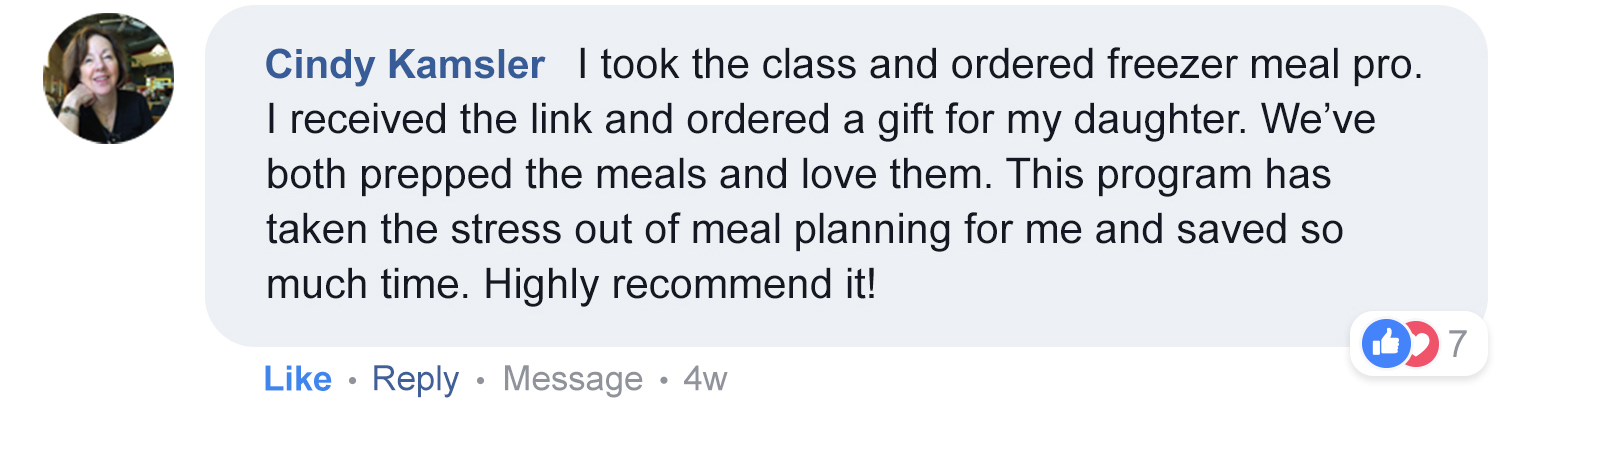Open Cindy Kamsler's profile picture
Viewport: 1600px width, 462px height.
click(x=108, y=78)
